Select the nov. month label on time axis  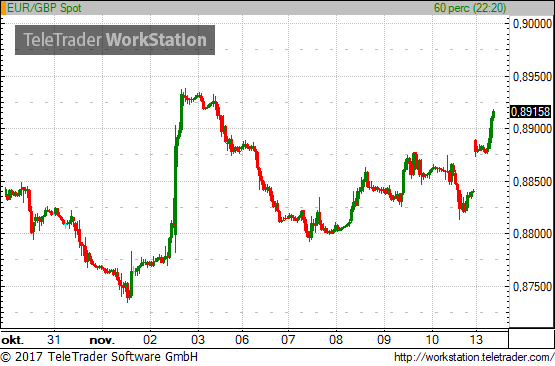(102, 341)
